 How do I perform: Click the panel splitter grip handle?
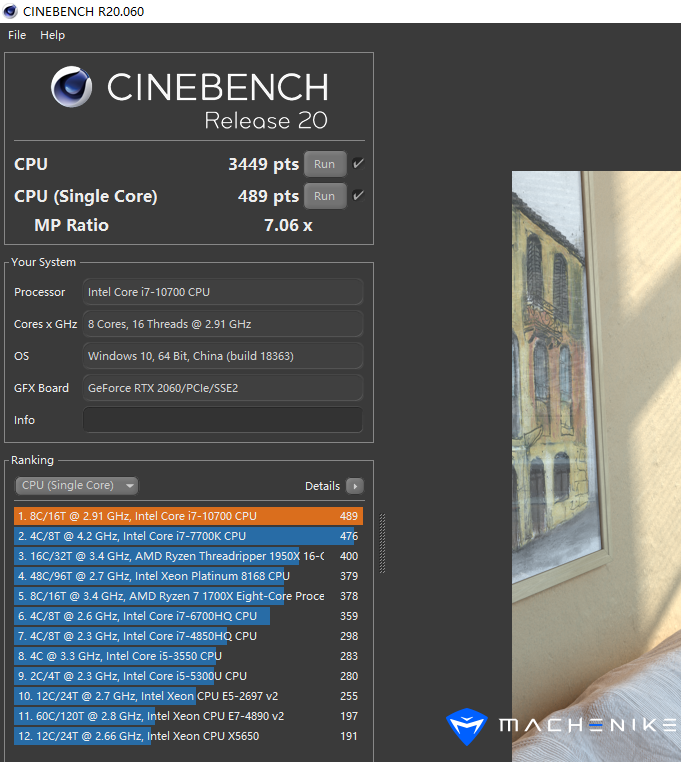(x=382, y=543)
